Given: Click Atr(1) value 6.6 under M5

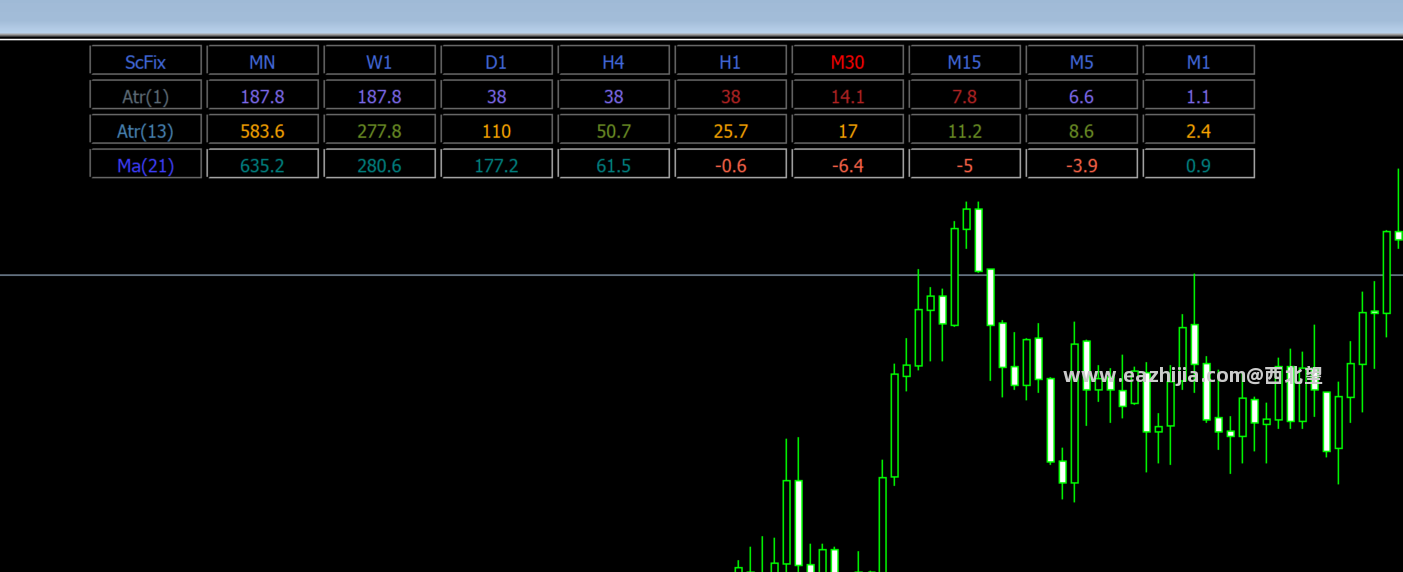Looking at the screenshot, I should pos(1082,95).
